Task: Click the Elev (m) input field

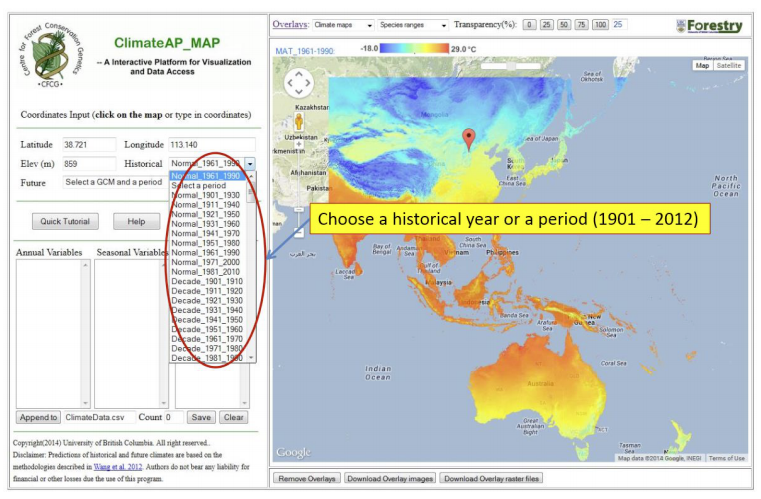Action: click(89, 164)
